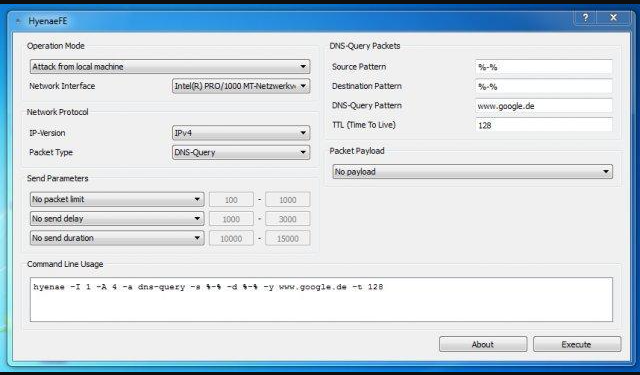Open the Packet Payload dropdown
This screenshot has width=640, height=375.
click(473, 172)
